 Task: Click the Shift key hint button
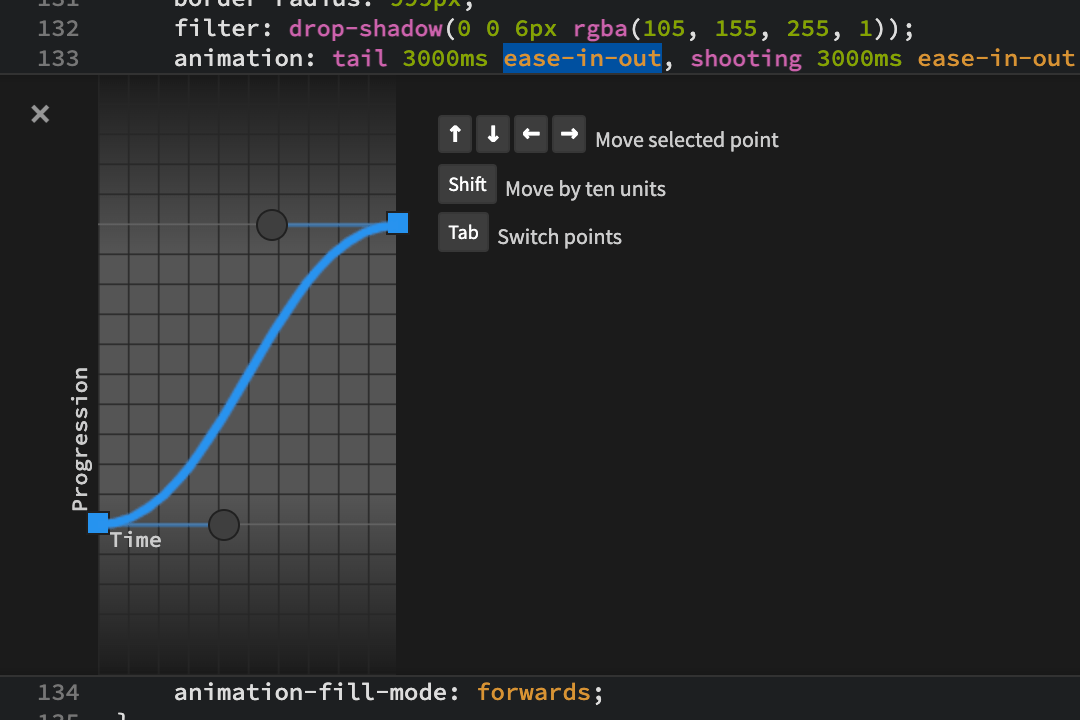467,185
